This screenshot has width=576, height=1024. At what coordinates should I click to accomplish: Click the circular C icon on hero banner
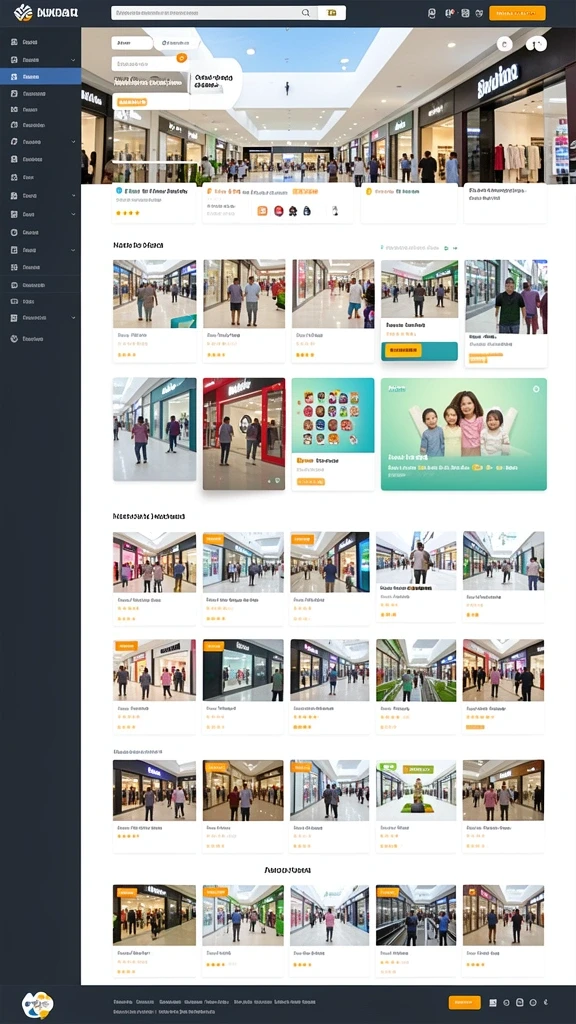tap(504, 44)
